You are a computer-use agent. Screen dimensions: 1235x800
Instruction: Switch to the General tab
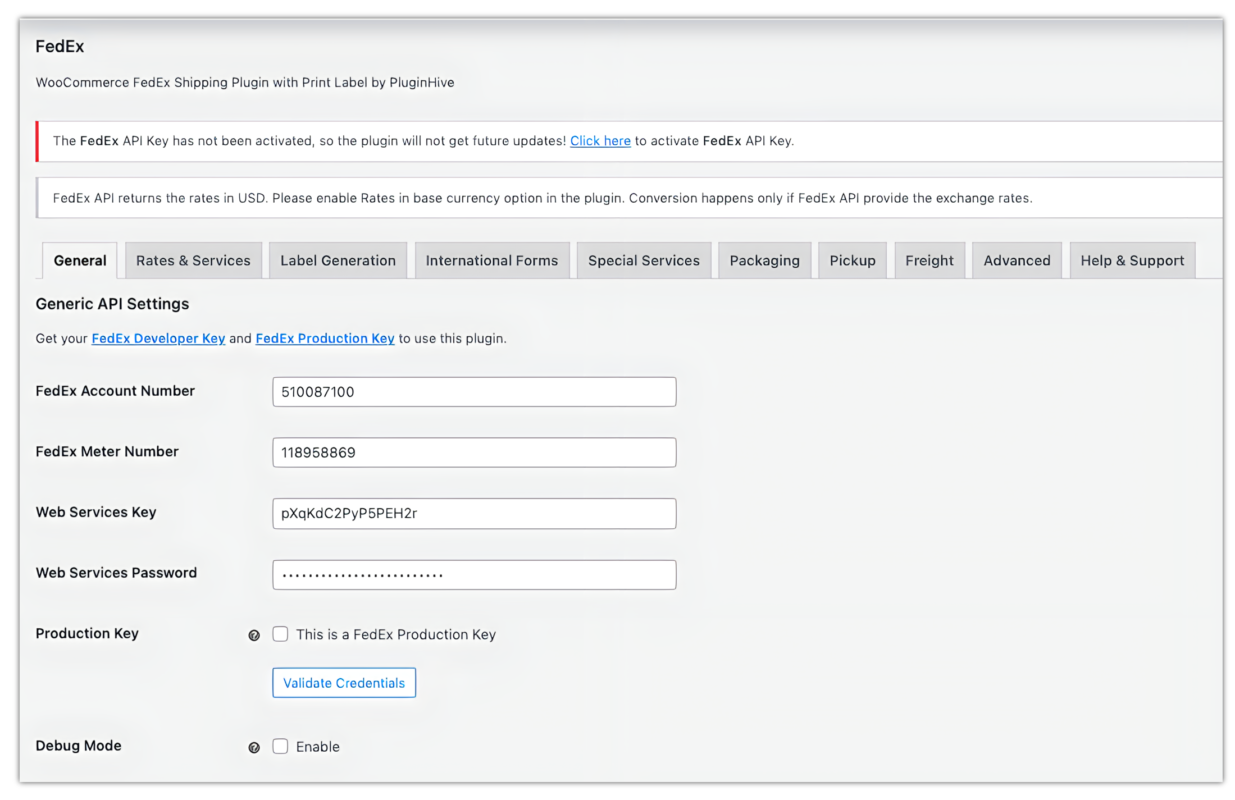(80, 260)
